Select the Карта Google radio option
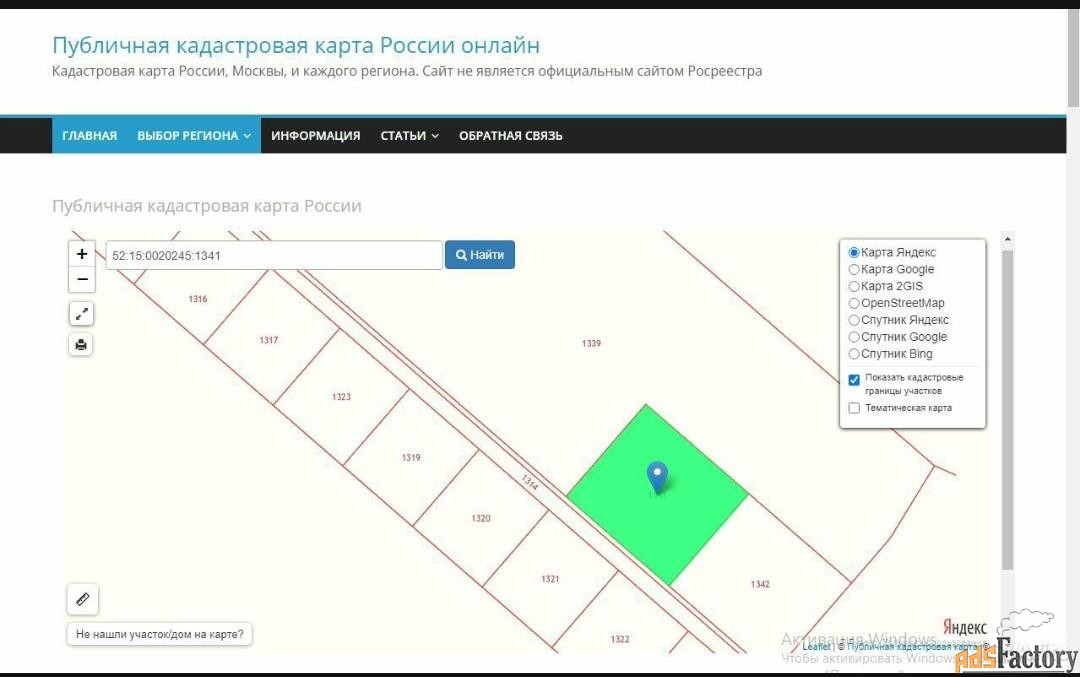This screenshot has height=677, width=1080. pos(854,269)
